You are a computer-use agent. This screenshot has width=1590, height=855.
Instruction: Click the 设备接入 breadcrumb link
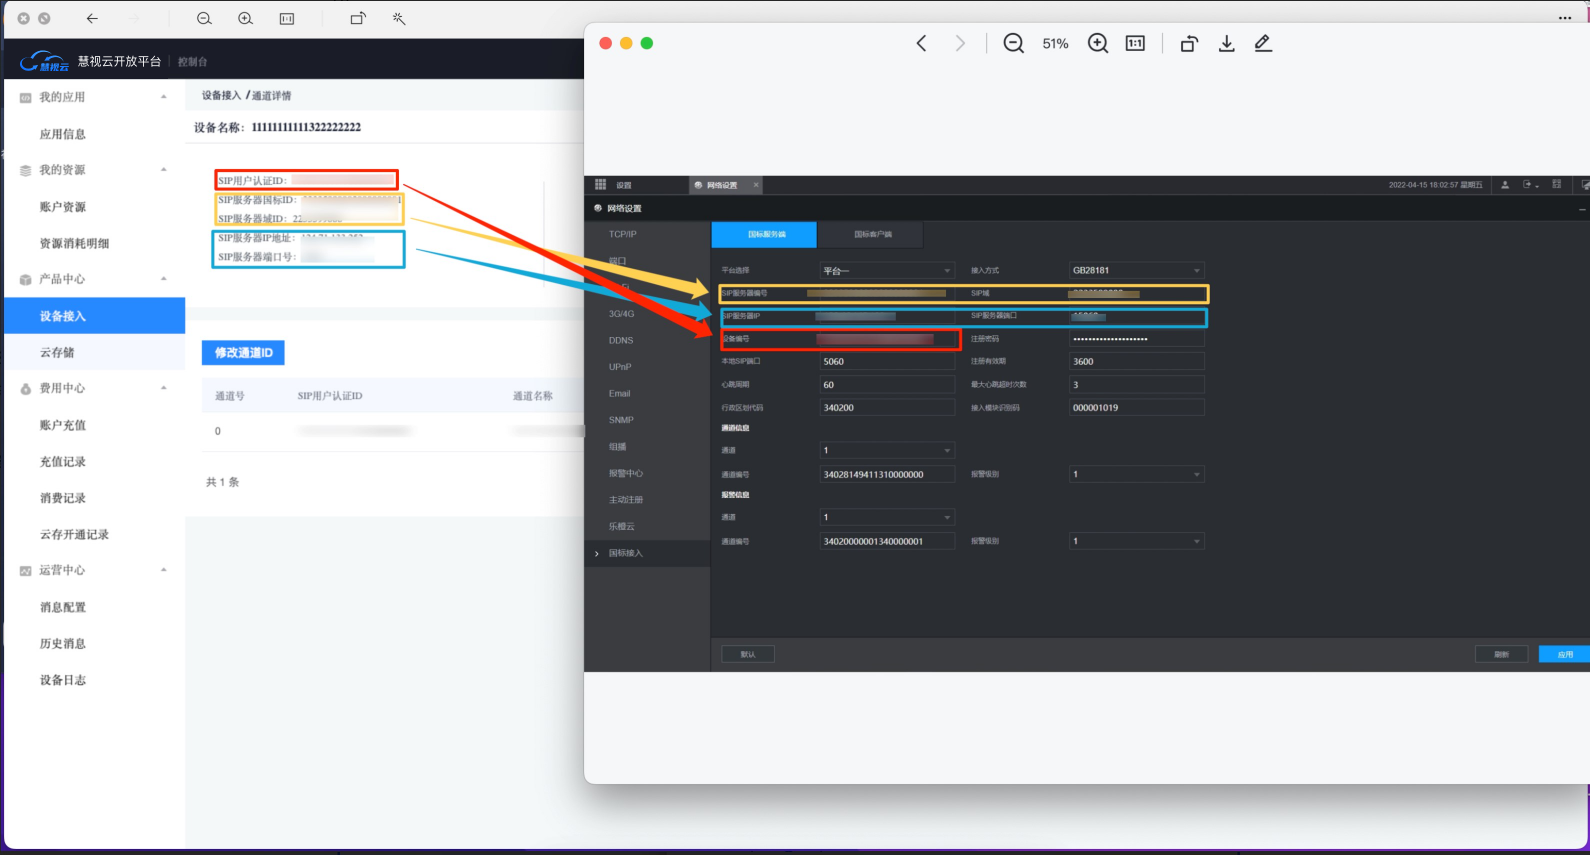point(221,95)
